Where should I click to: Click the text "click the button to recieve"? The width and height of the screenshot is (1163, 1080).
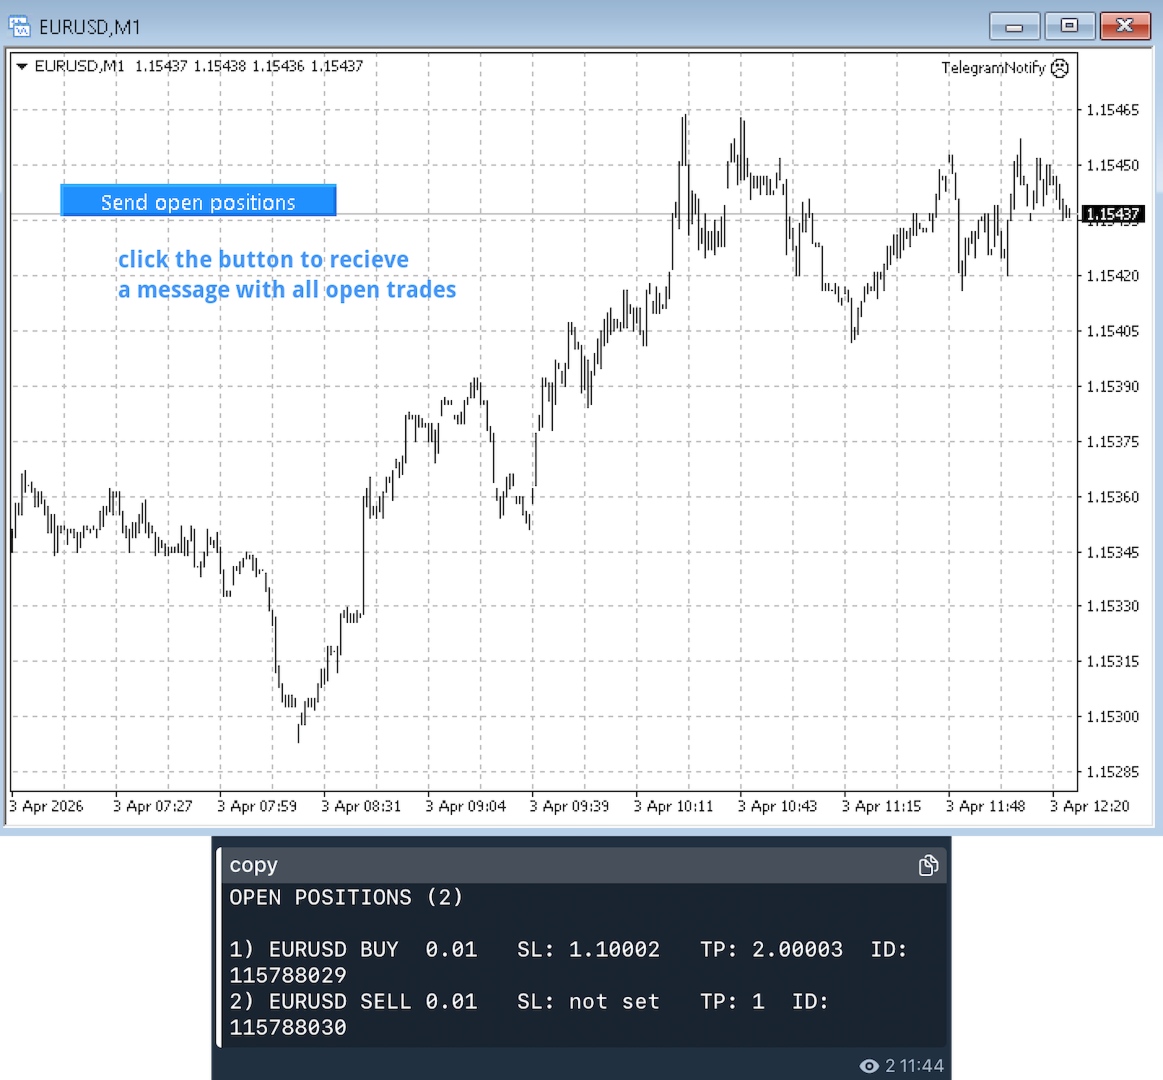pyautogui.click(x=263, y=259)
